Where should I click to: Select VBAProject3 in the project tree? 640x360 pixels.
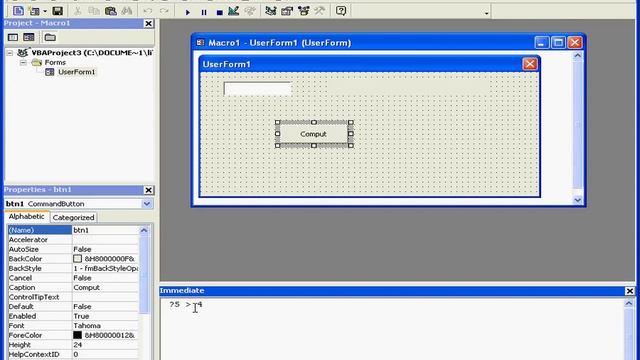(x=91, y=53)
